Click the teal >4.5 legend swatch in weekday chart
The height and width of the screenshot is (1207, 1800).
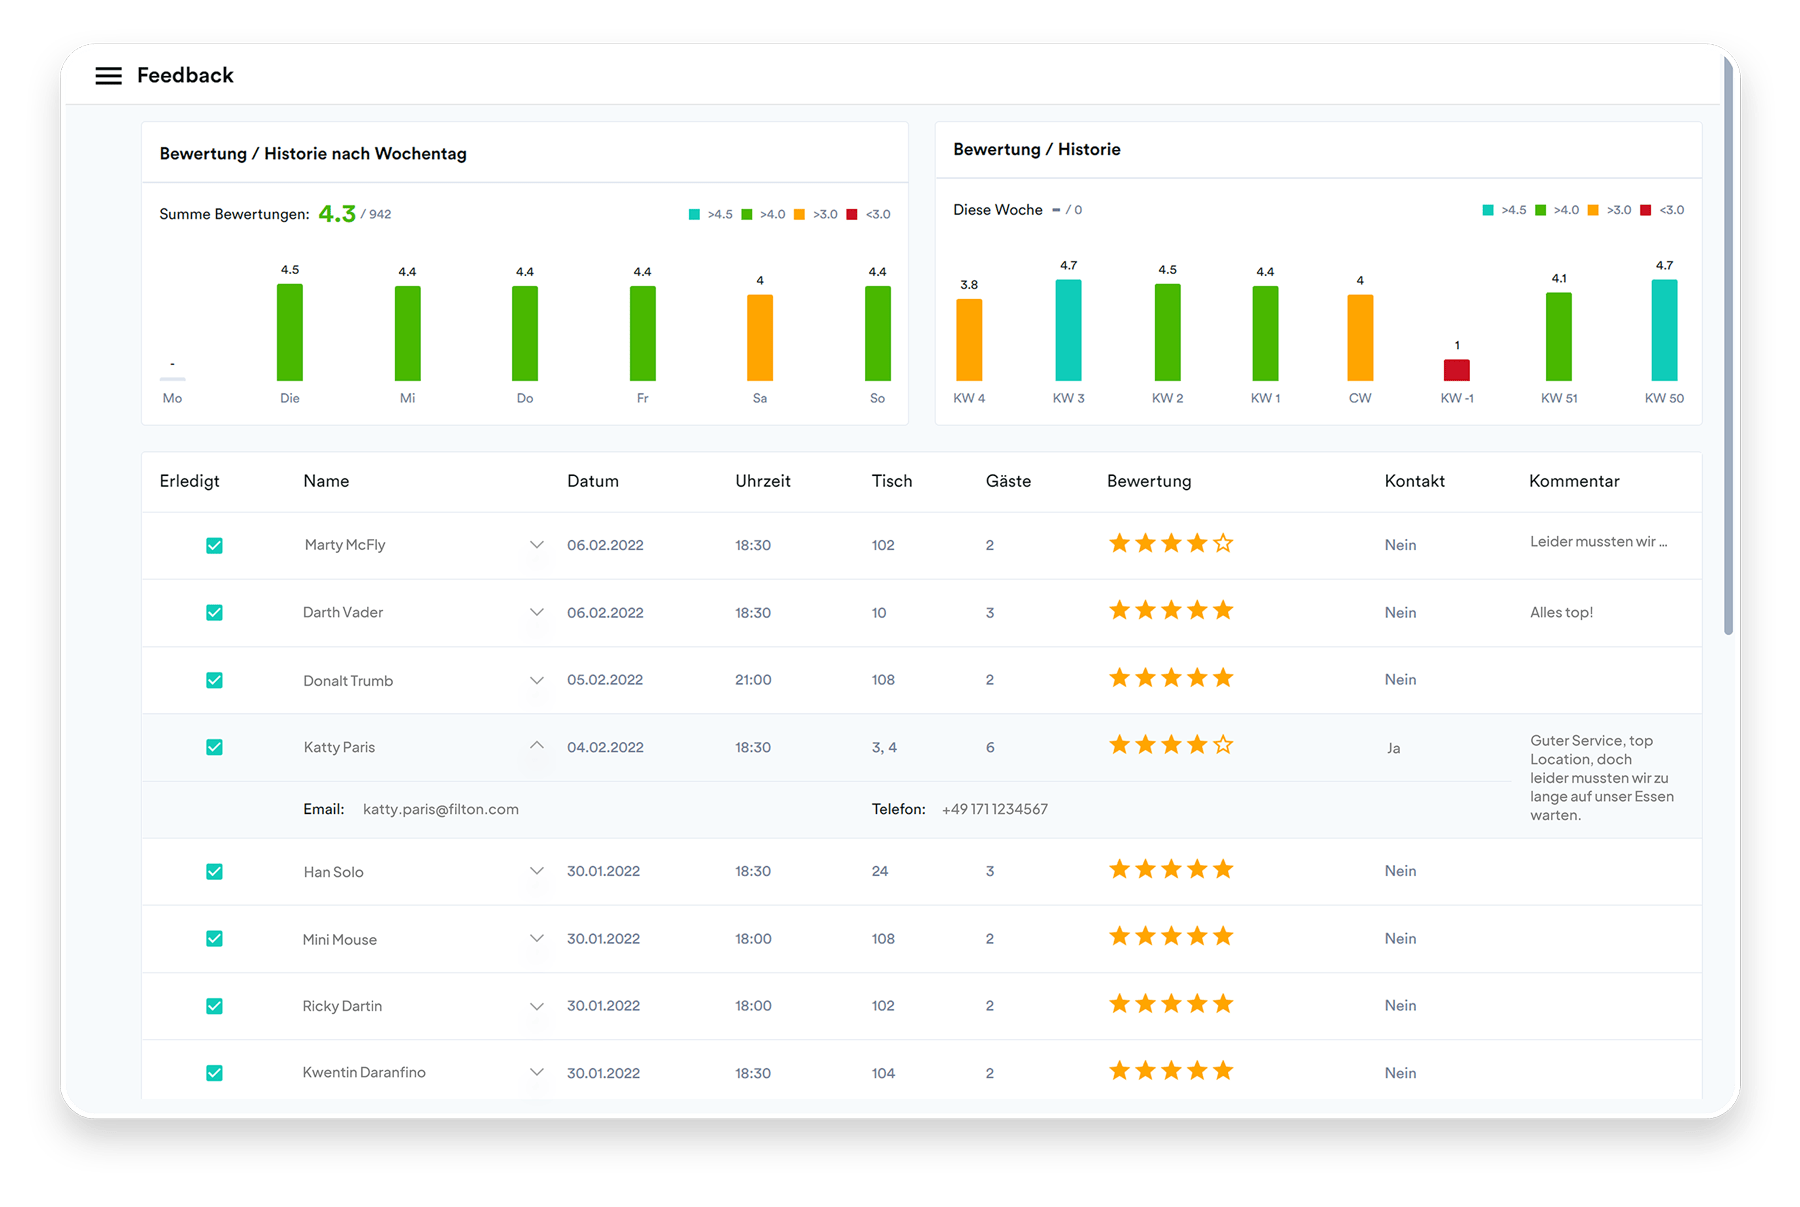tap(694, 215)
